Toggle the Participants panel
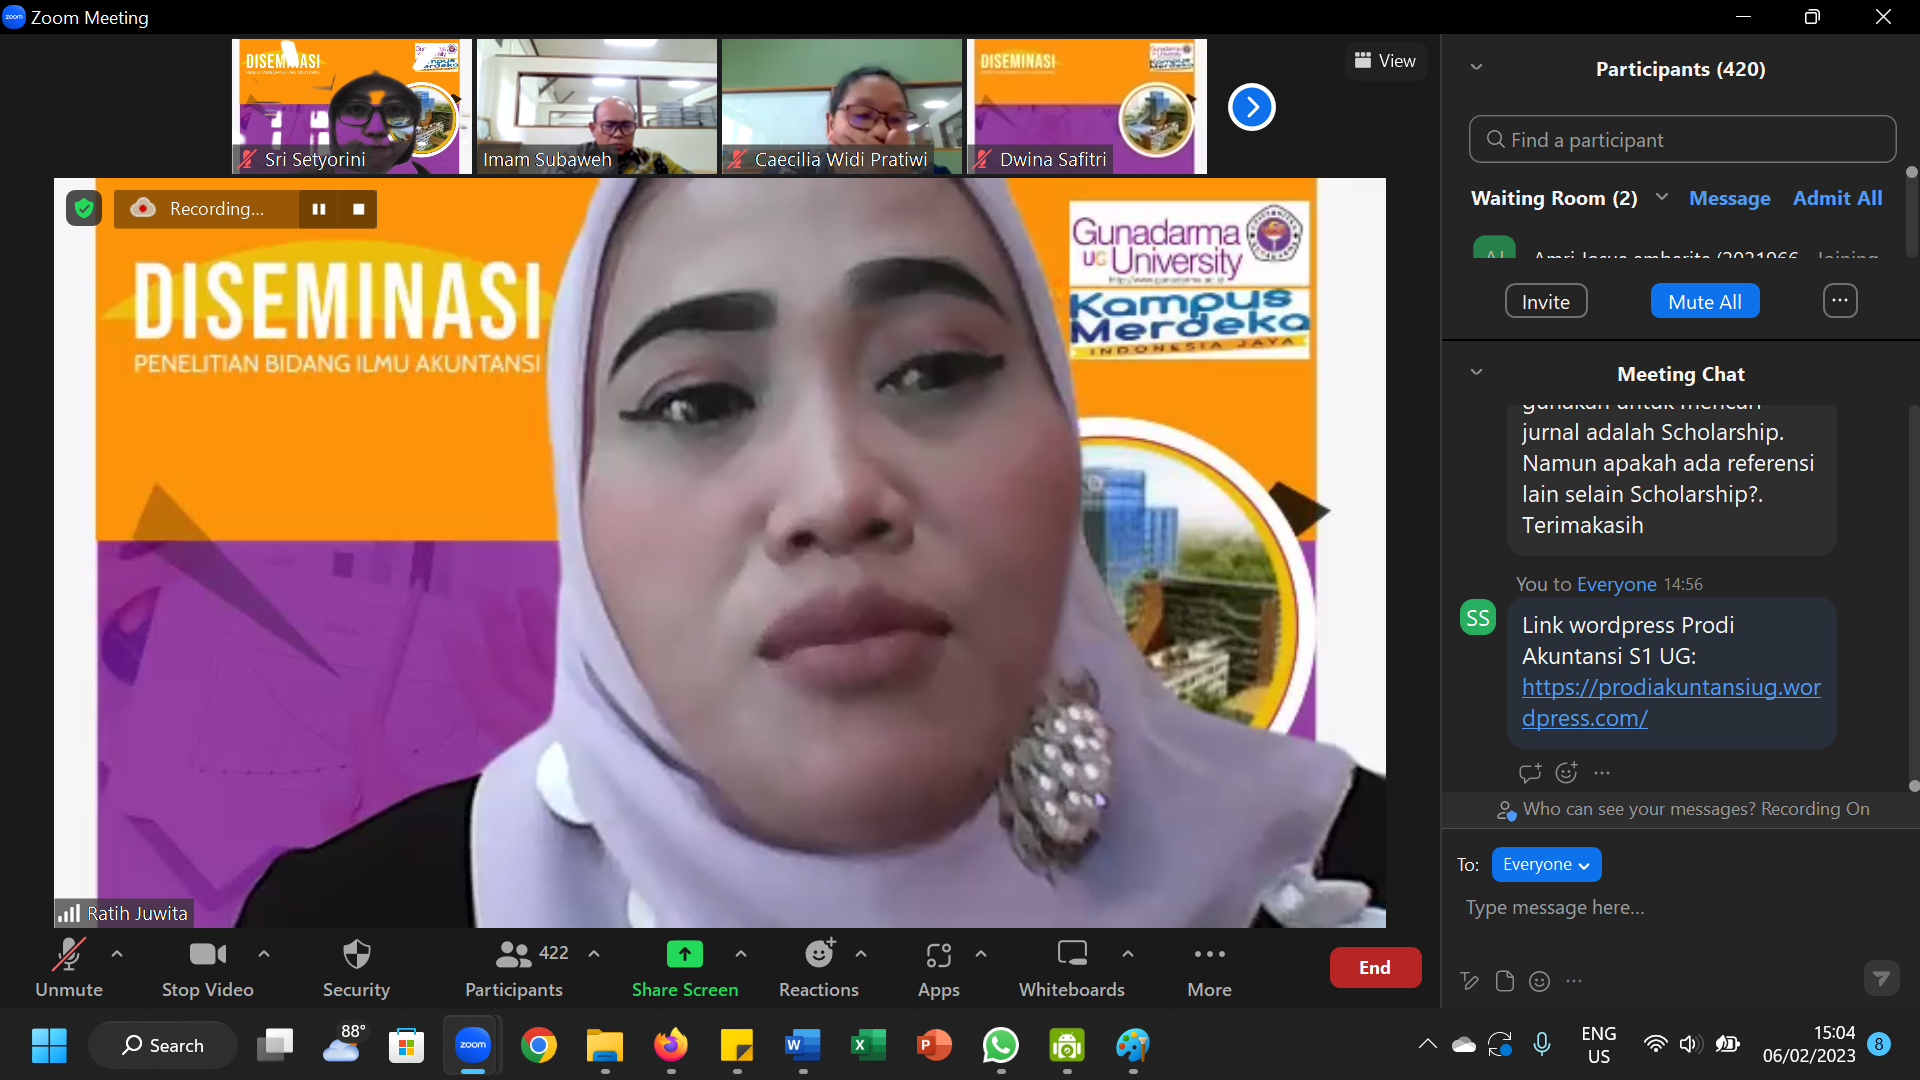The image size is (1920, 1080). 514,967
